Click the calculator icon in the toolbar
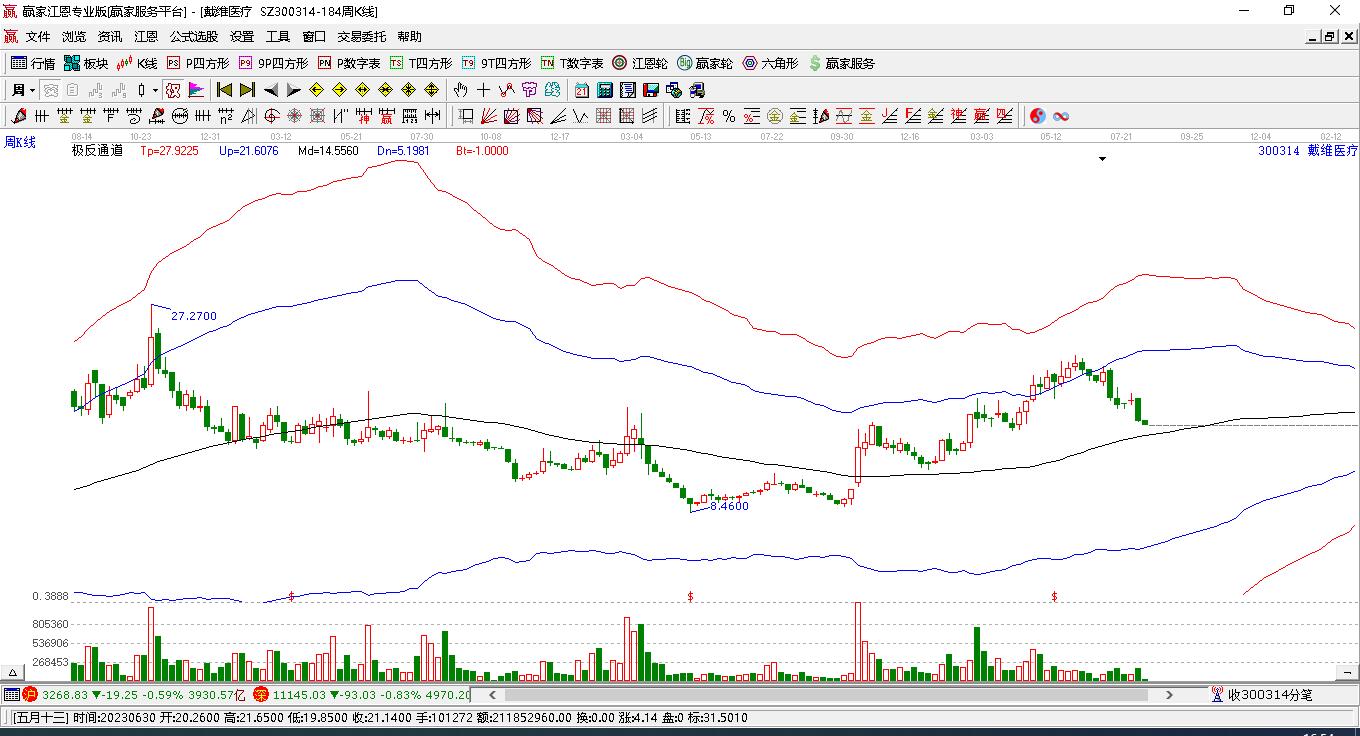The width and height of the screenshot is (1360, 736). [605, 90]
